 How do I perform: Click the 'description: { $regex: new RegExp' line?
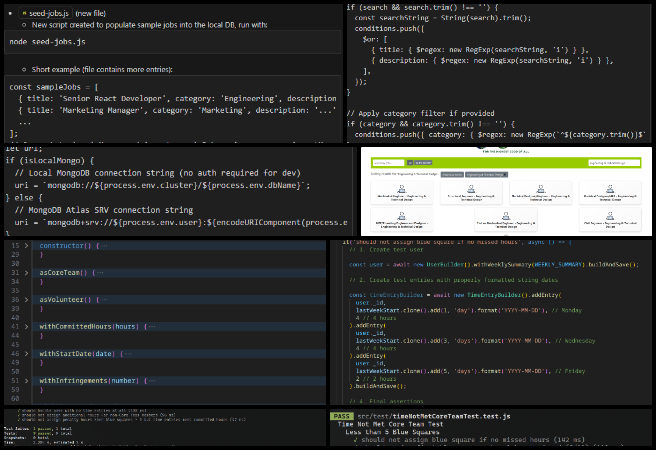(x=492, y=61)
